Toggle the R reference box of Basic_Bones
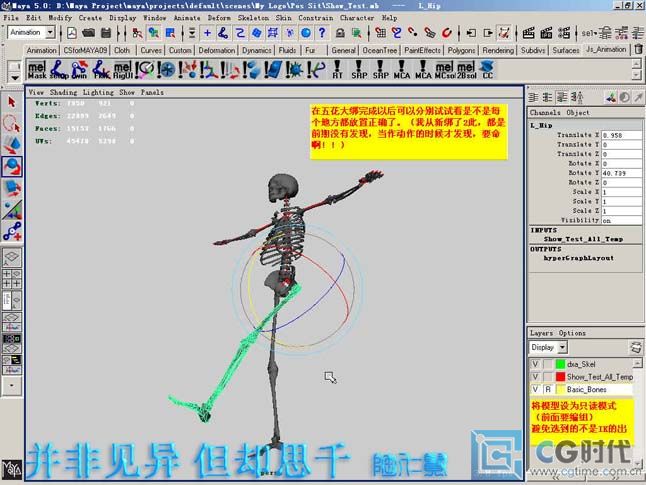 pos(548,389)
